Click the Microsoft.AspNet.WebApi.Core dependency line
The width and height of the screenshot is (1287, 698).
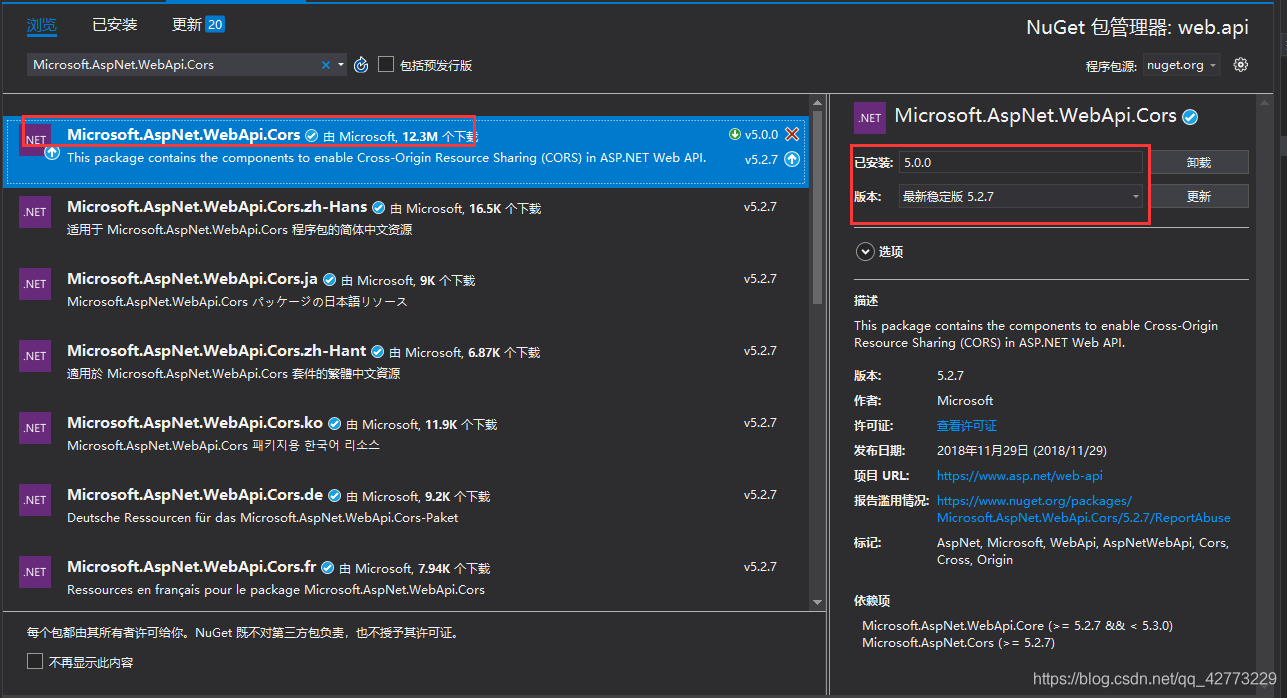coord(1017,626)
